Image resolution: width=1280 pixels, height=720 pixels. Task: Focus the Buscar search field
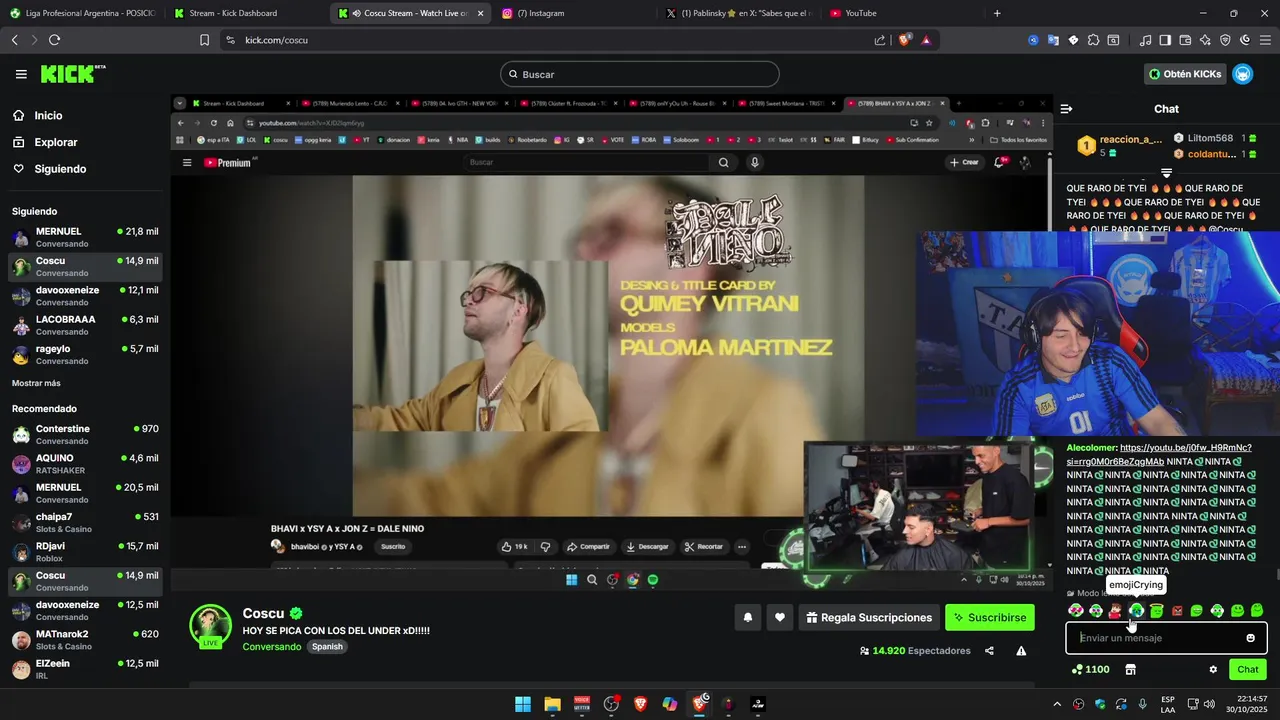click(640, 74)
